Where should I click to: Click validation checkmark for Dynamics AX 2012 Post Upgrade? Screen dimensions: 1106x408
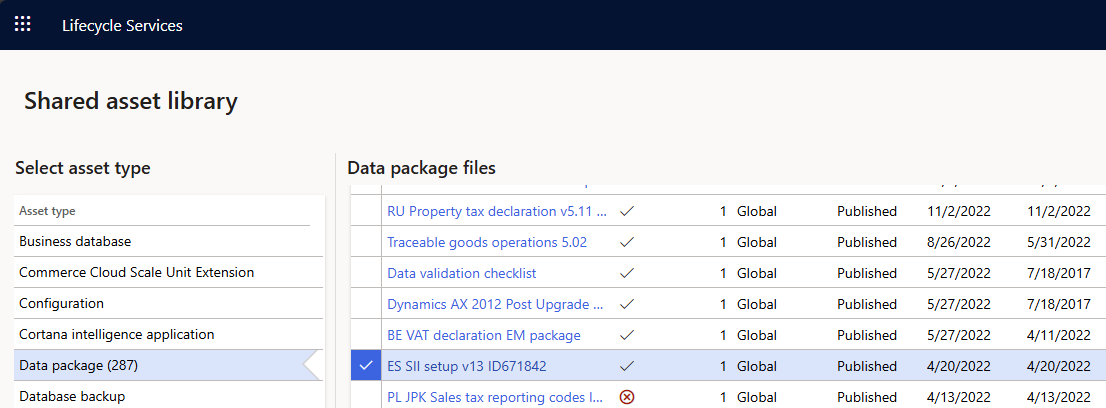coord(626,304)
